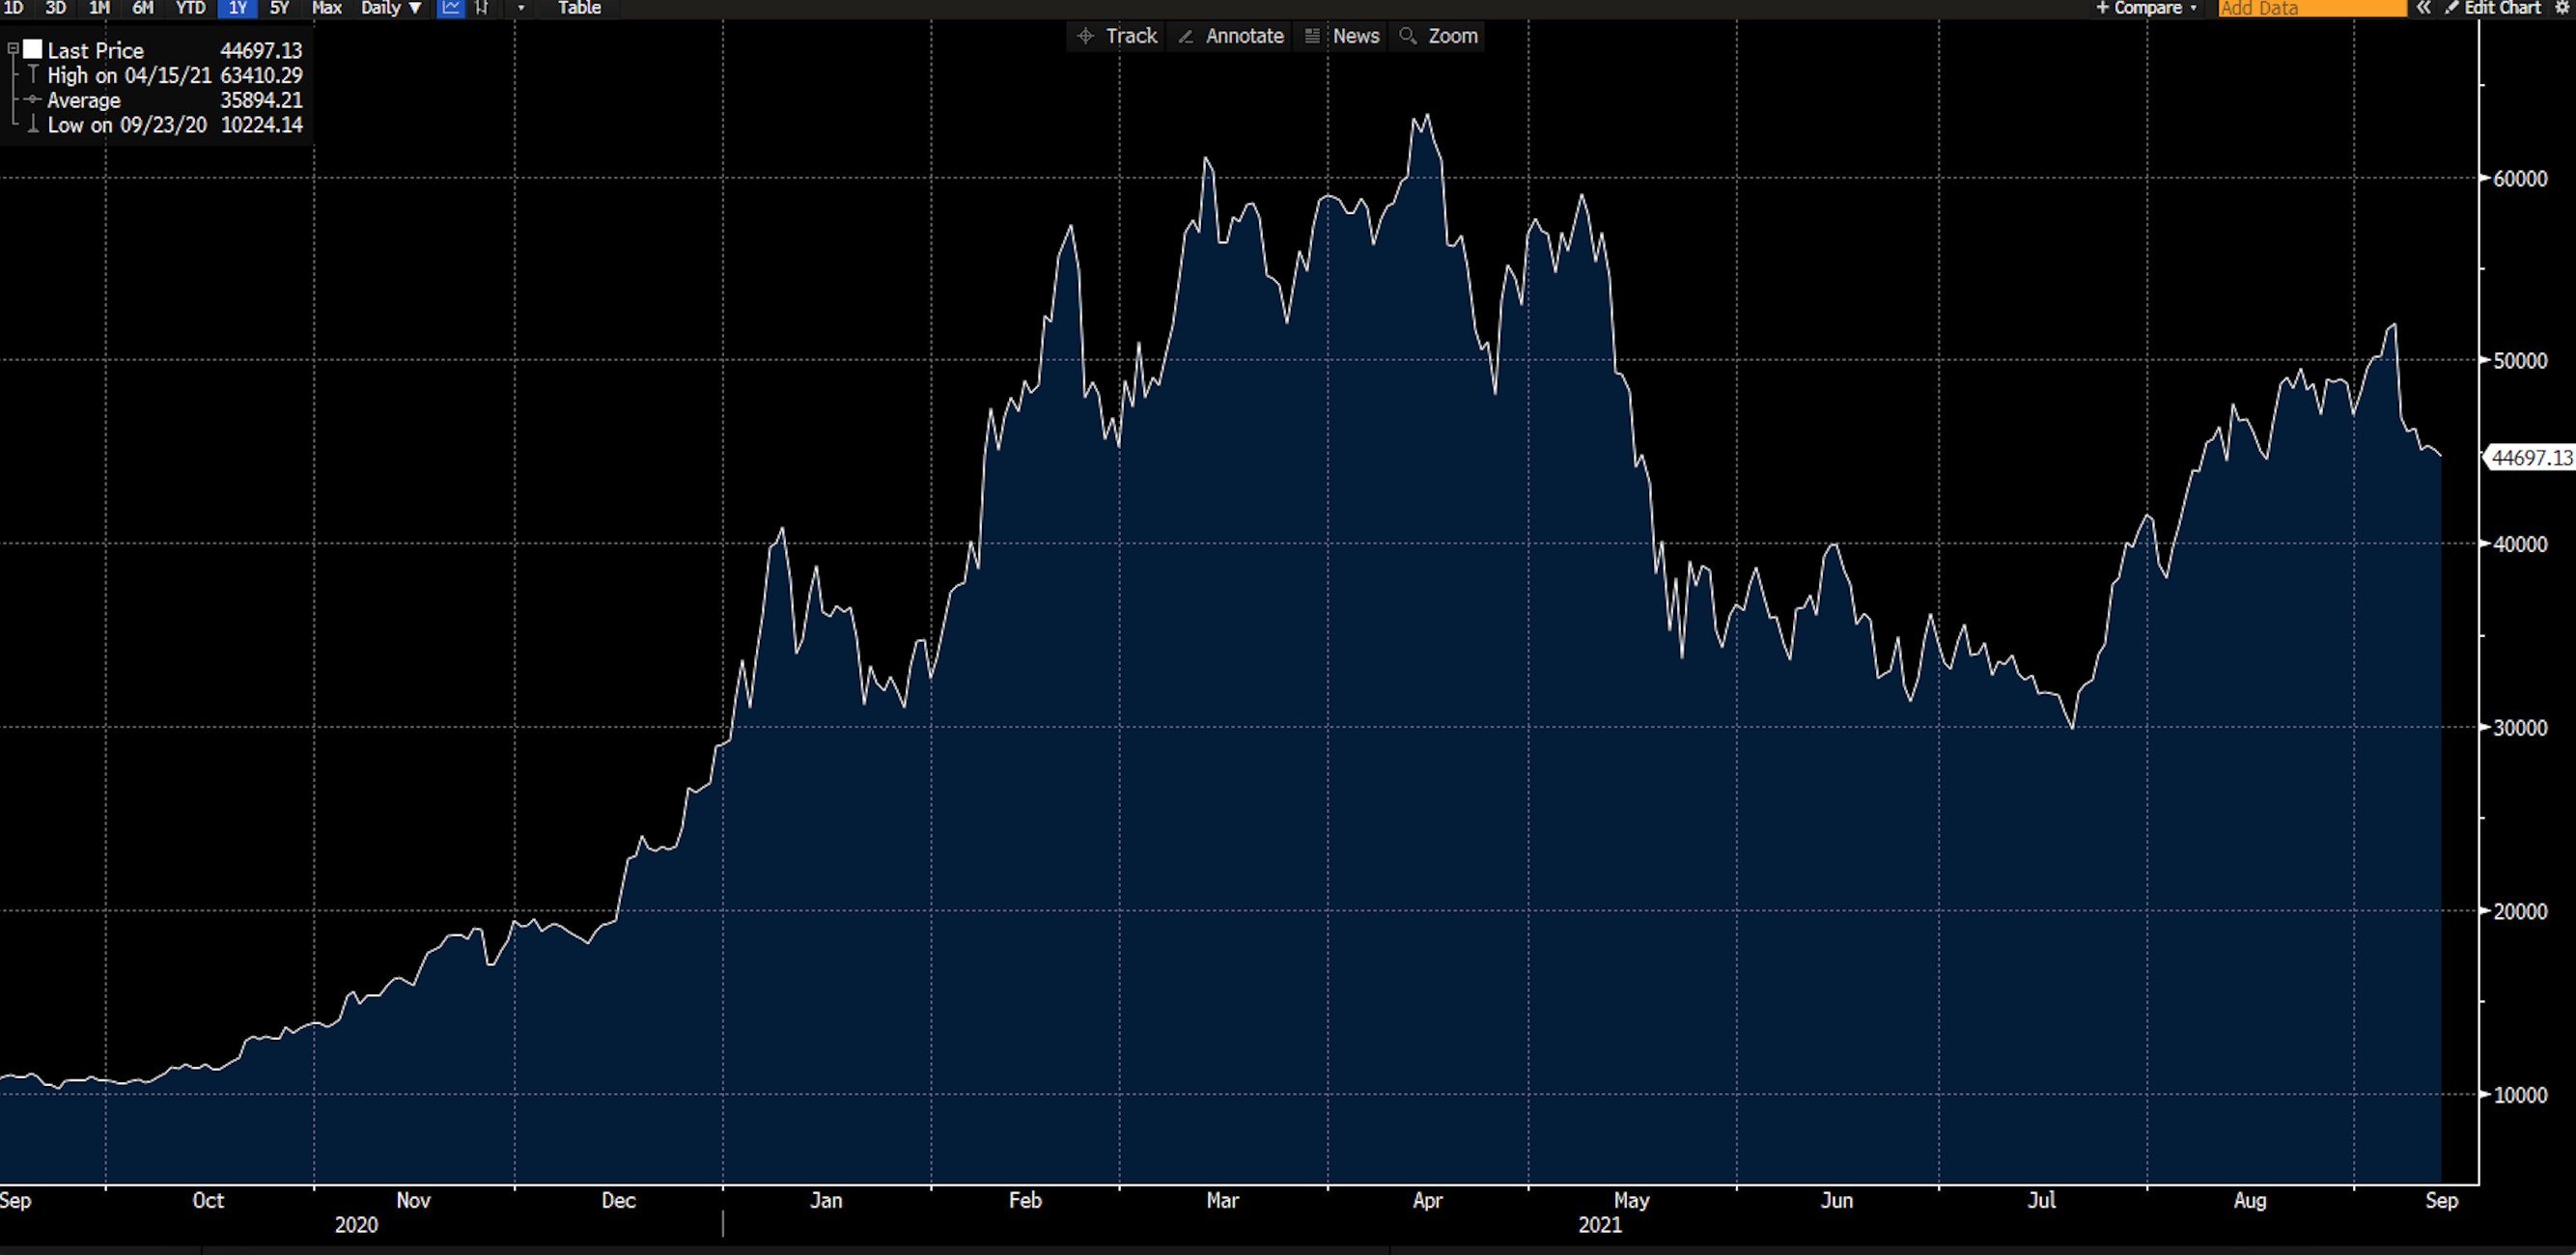Image resolution: width=2576 pixels, height=1255 pixels.
Task: Switch to candlestick chart style
Action: coord(482,7)
